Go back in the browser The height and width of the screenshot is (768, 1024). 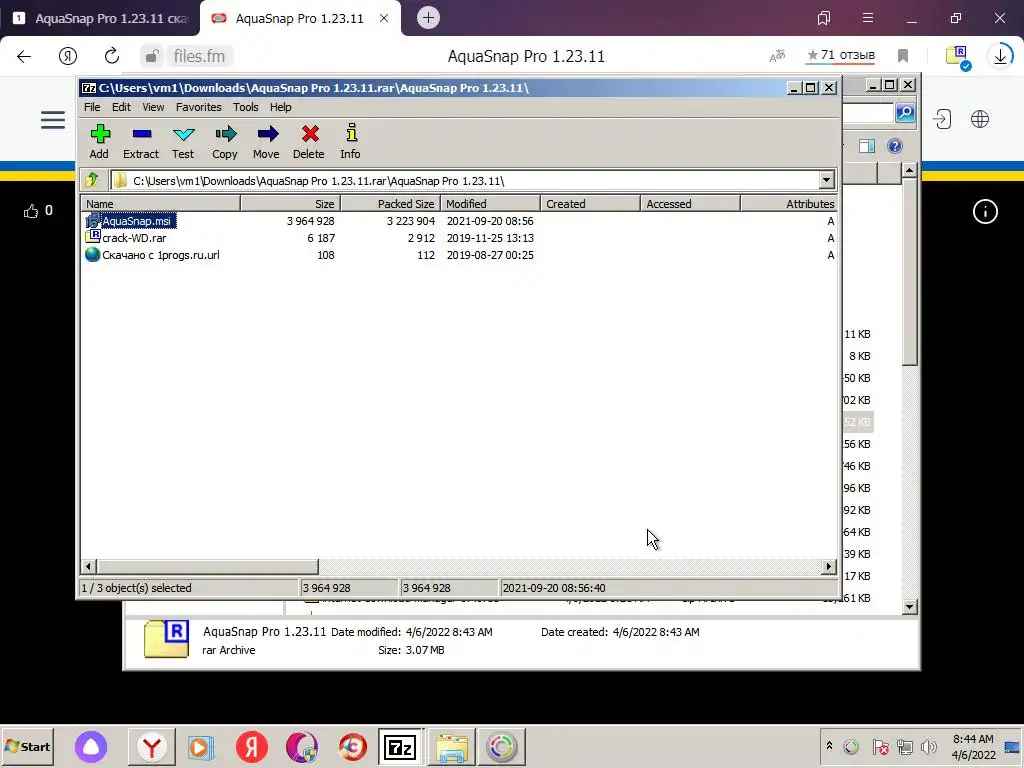point(24,56)
